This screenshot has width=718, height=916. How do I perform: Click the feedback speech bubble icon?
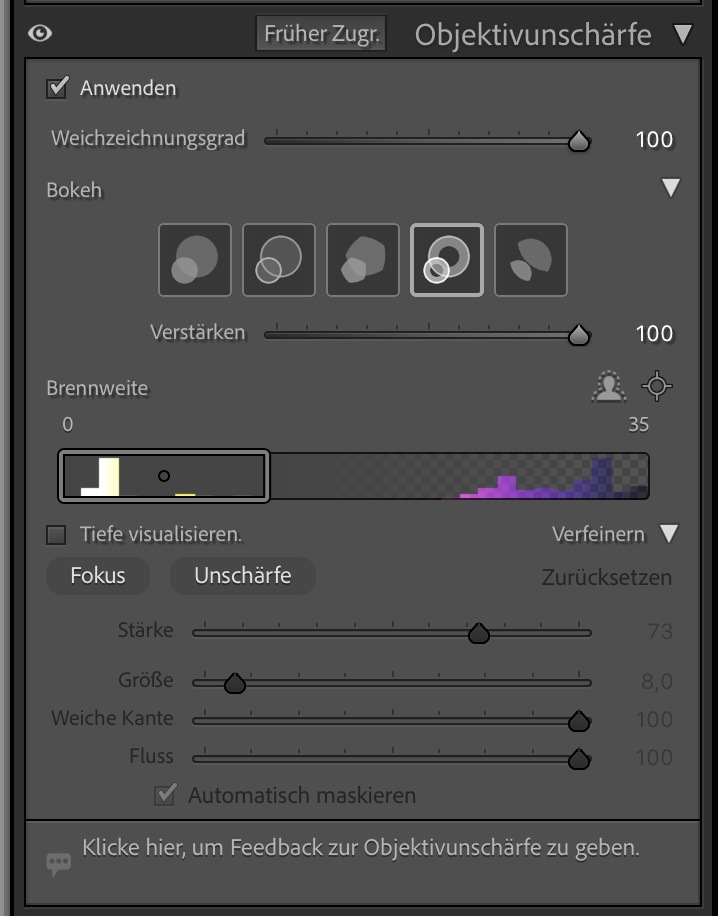(59, 863)
